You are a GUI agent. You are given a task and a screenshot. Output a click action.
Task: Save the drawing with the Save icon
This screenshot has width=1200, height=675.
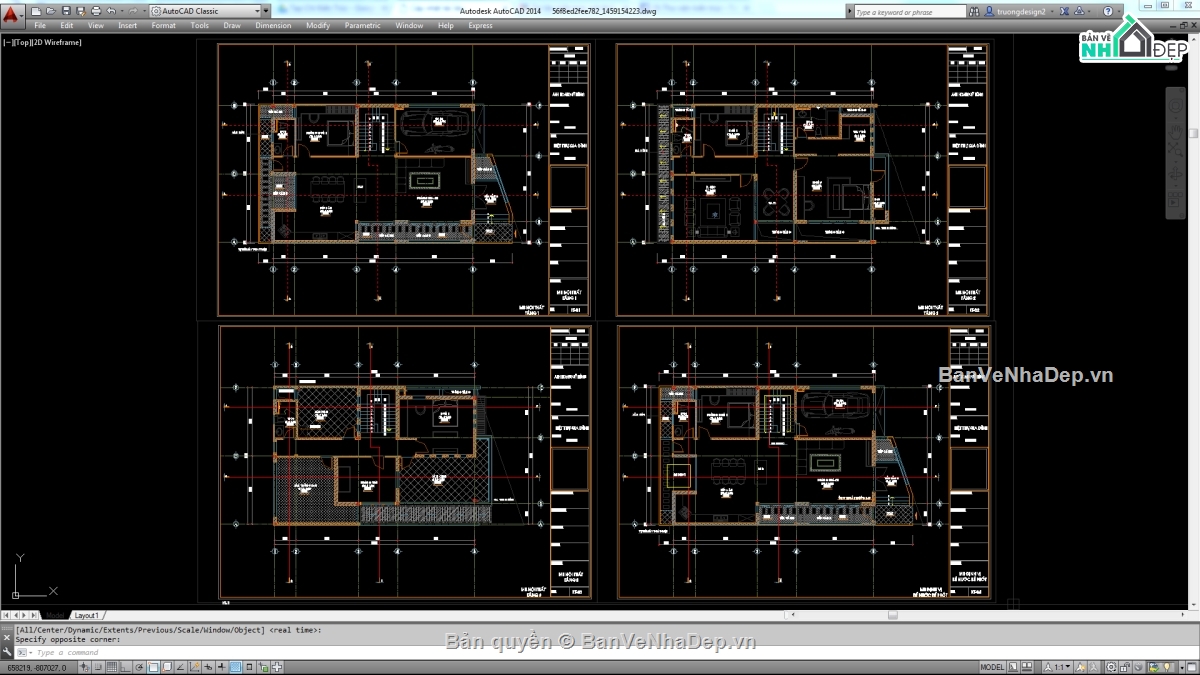pos(64,11)
